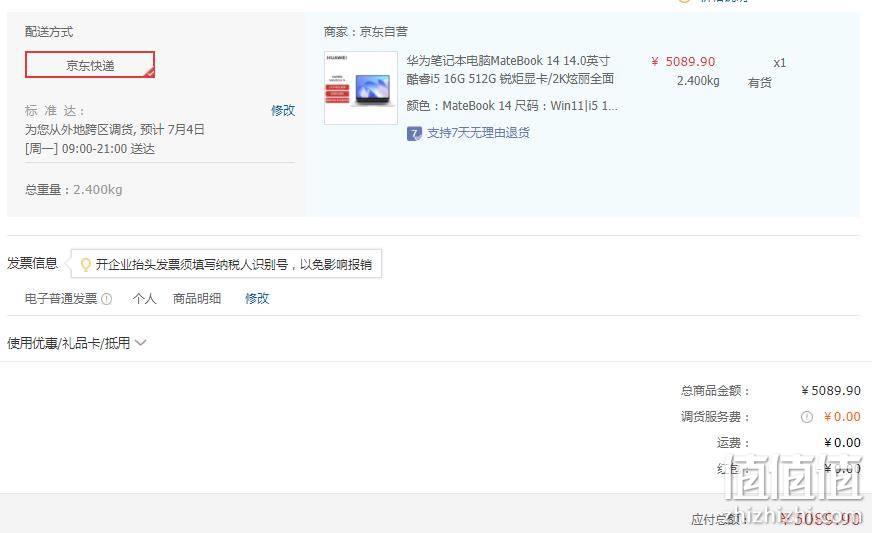Click the 发票信息 heading
The width and height of the screenshot is (872, 533).
(x=32, y=263)
